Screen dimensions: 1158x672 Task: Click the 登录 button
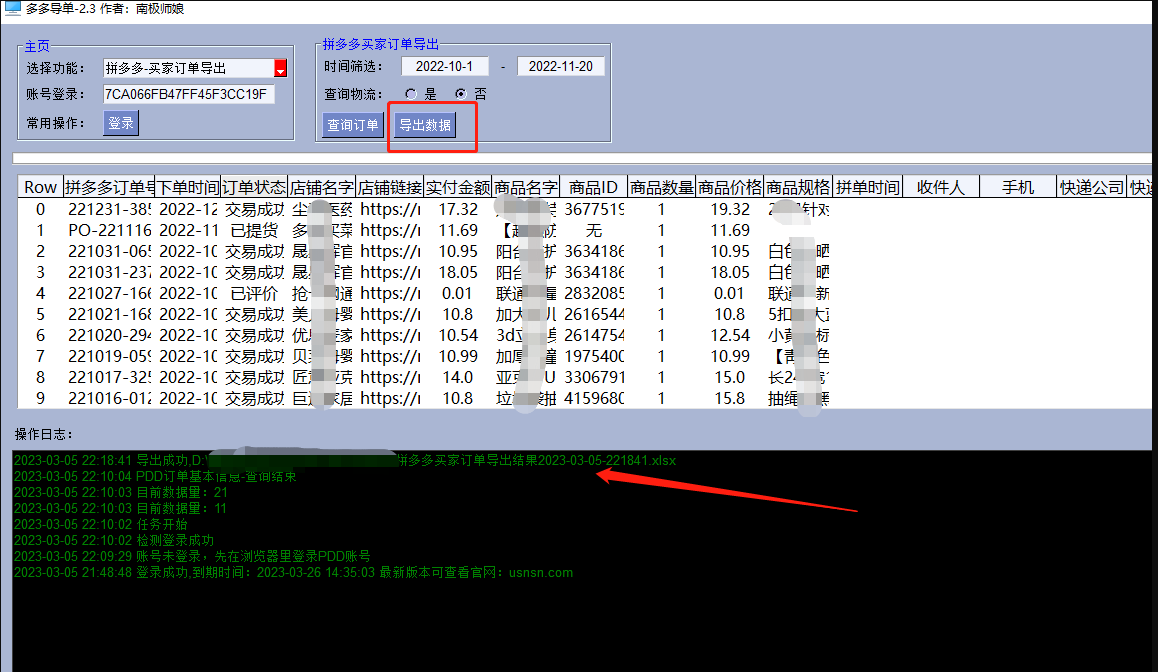pos(120,123)
